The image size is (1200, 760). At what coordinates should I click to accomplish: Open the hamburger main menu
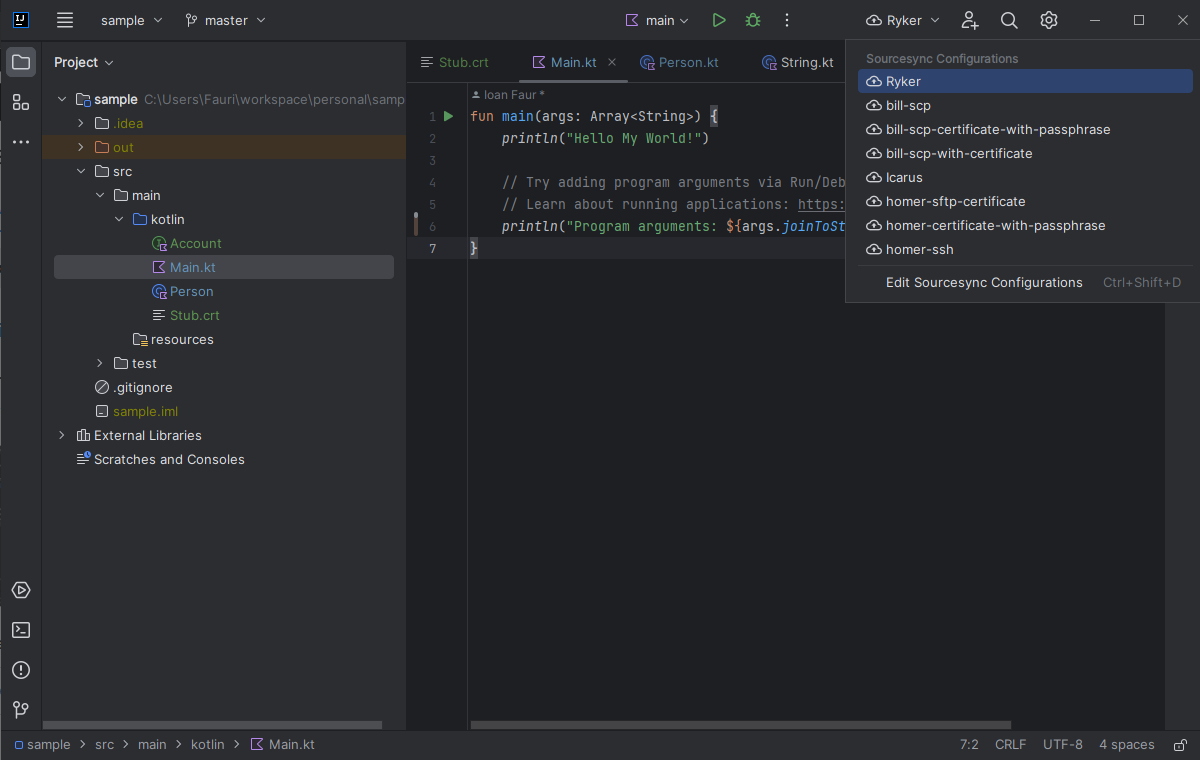pos(65,19)
